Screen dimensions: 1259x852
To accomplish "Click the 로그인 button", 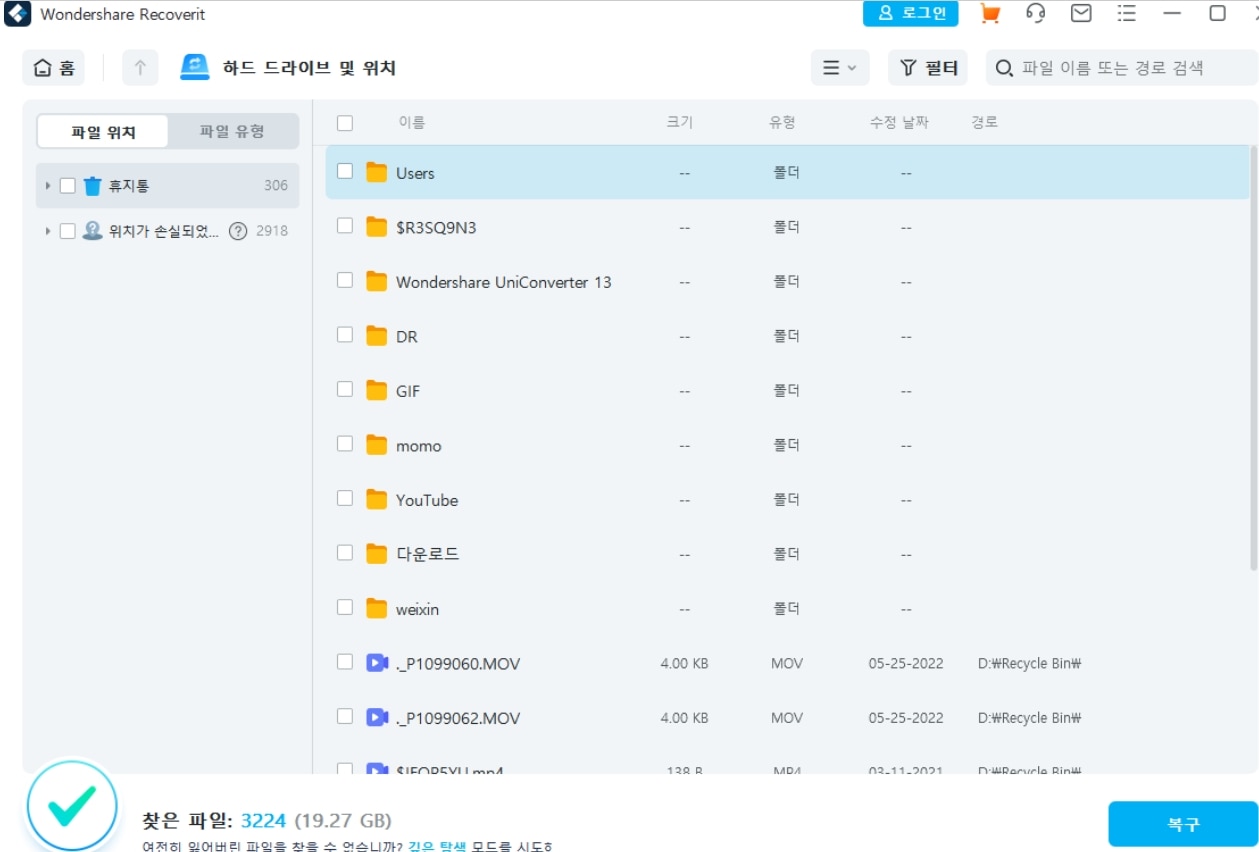I will coord(911,14).
